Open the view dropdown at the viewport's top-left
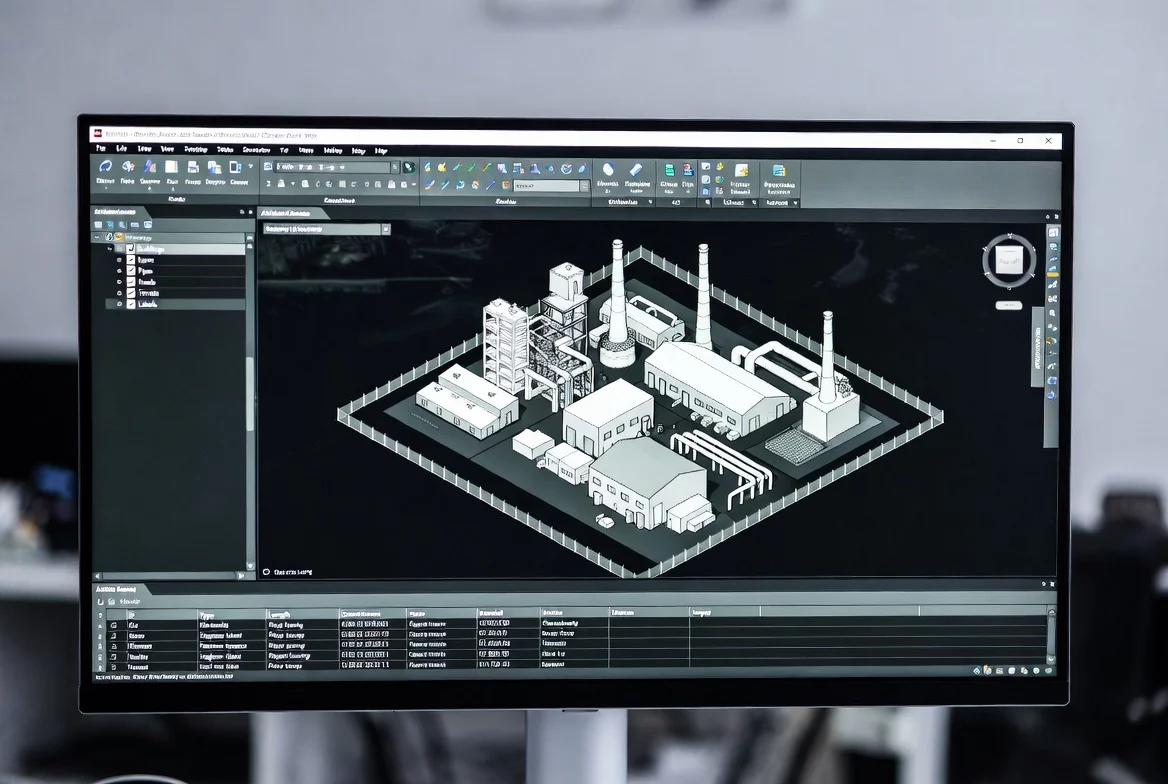 click(x=326, y=229)
